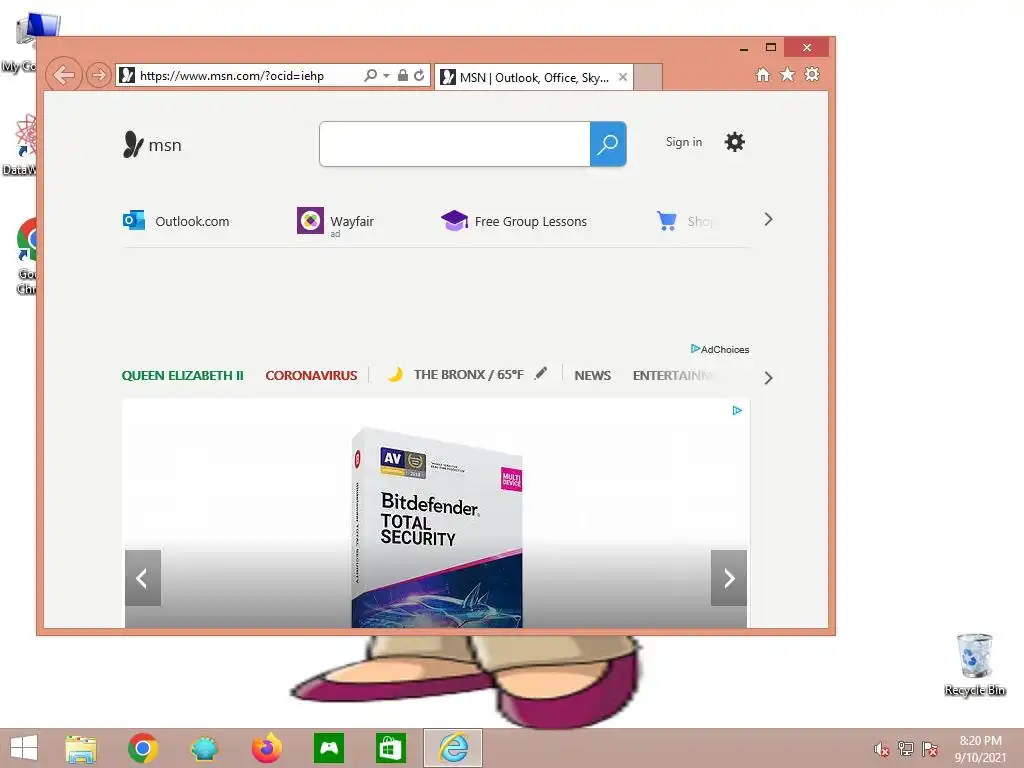Image resolution: width=1024 pixels, height=768 pixels.
Task: Select the MSN | Outlook, Office tab
Action: pyautogui.click(x=534, y=77)
